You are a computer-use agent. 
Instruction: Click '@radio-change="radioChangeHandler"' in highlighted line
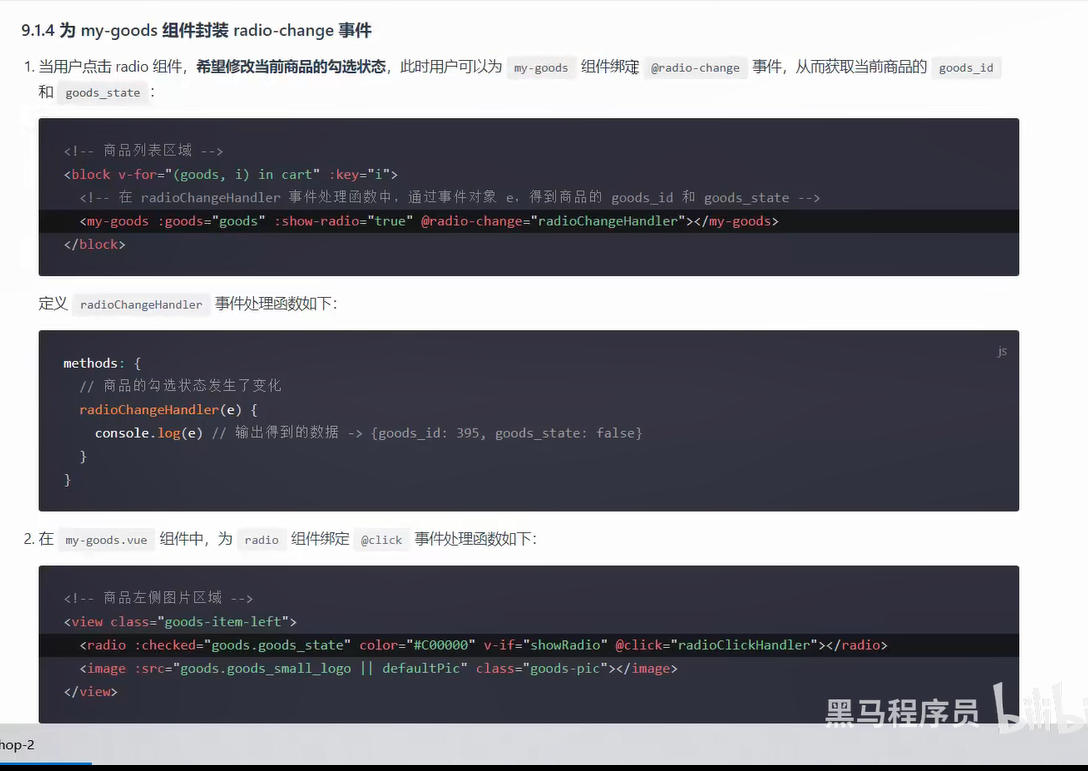coord(552,221)
